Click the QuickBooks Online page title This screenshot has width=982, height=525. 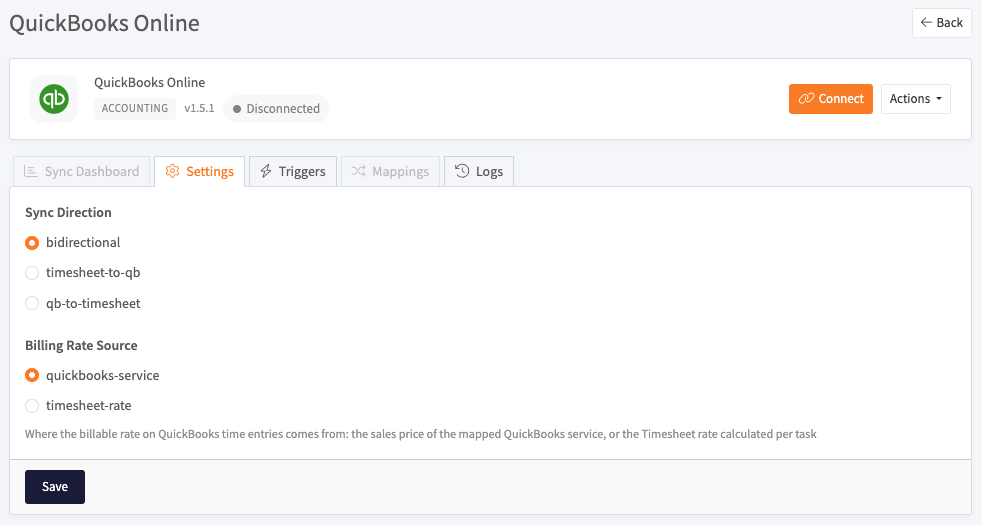[105, 23]
